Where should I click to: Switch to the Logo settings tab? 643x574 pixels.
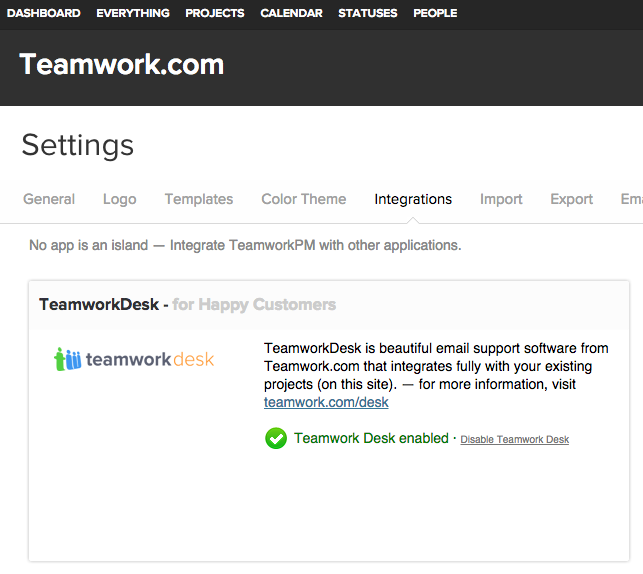(x=119, y=199)
